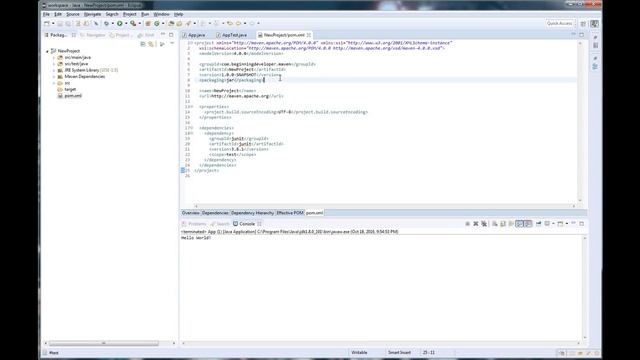Fold the dependencies element in editor gutter
640x360 pixels.
point(192,128)
